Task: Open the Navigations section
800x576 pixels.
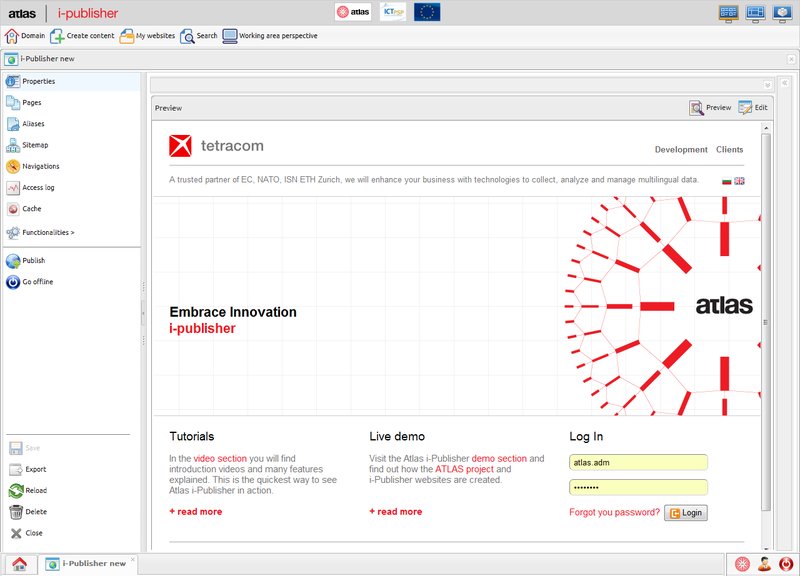Action: tap(71, 166)
